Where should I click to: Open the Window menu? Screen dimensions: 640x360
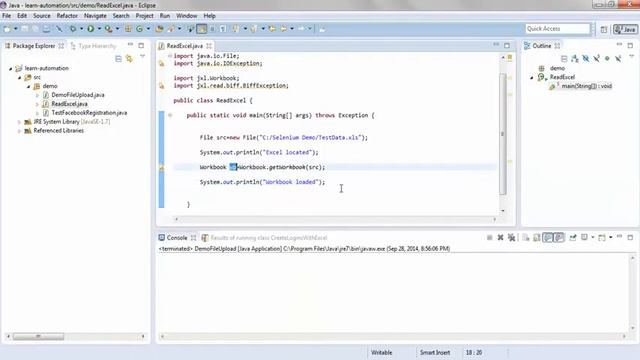tap(187, 16)
